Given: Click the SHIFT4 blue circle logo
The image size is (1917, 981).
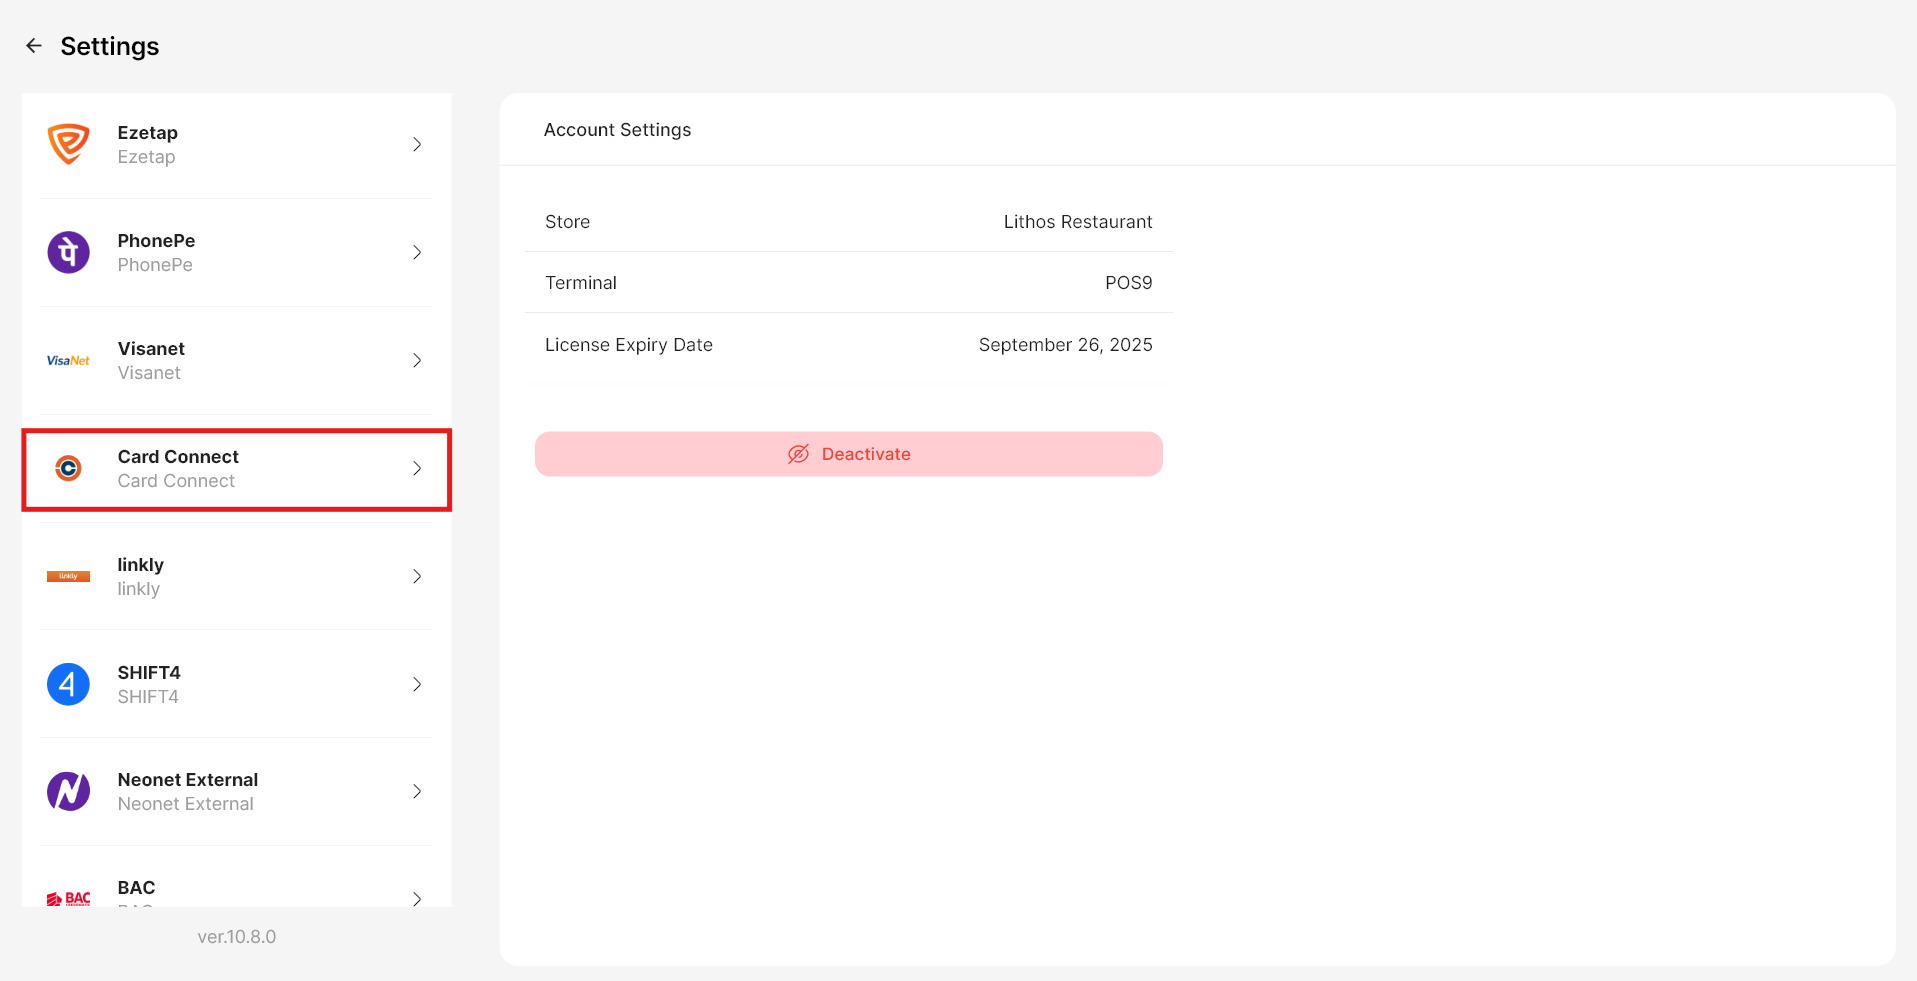Looking at the screenshot, I should [69, 684].
